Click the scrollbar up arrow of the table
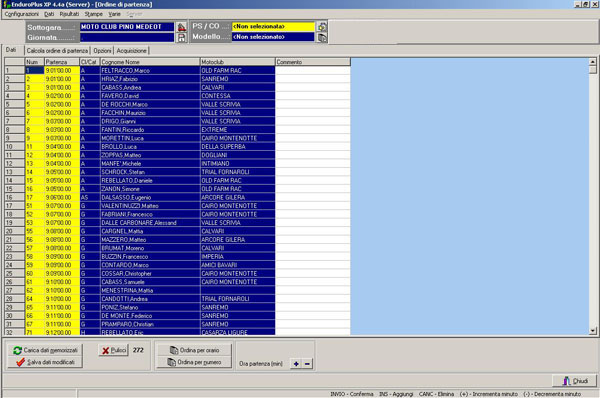 point(593,62)
